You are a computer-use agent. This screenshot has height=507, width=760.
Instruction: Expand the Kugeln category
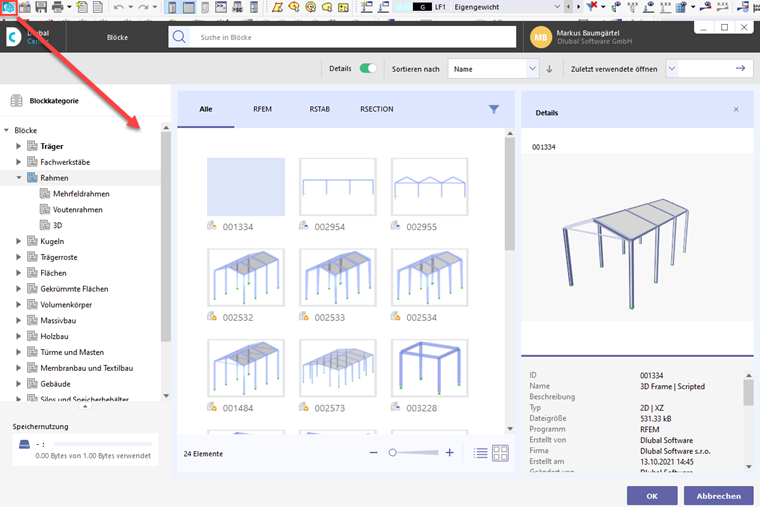click(x=18, y=241)
